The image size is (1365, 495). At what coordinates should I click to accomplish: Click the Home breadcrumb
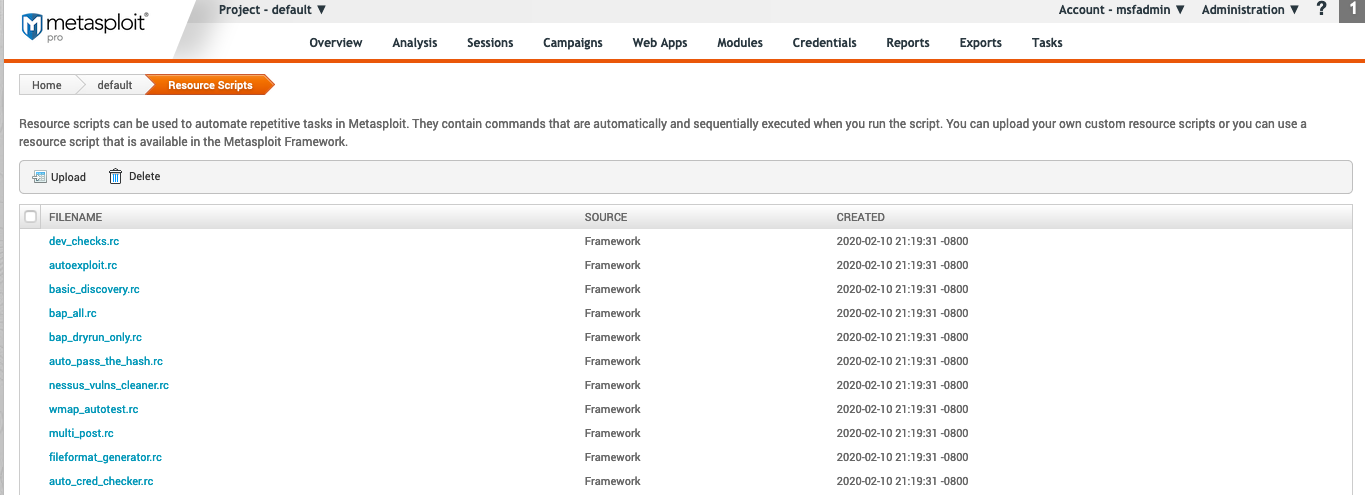click(47, 85)
